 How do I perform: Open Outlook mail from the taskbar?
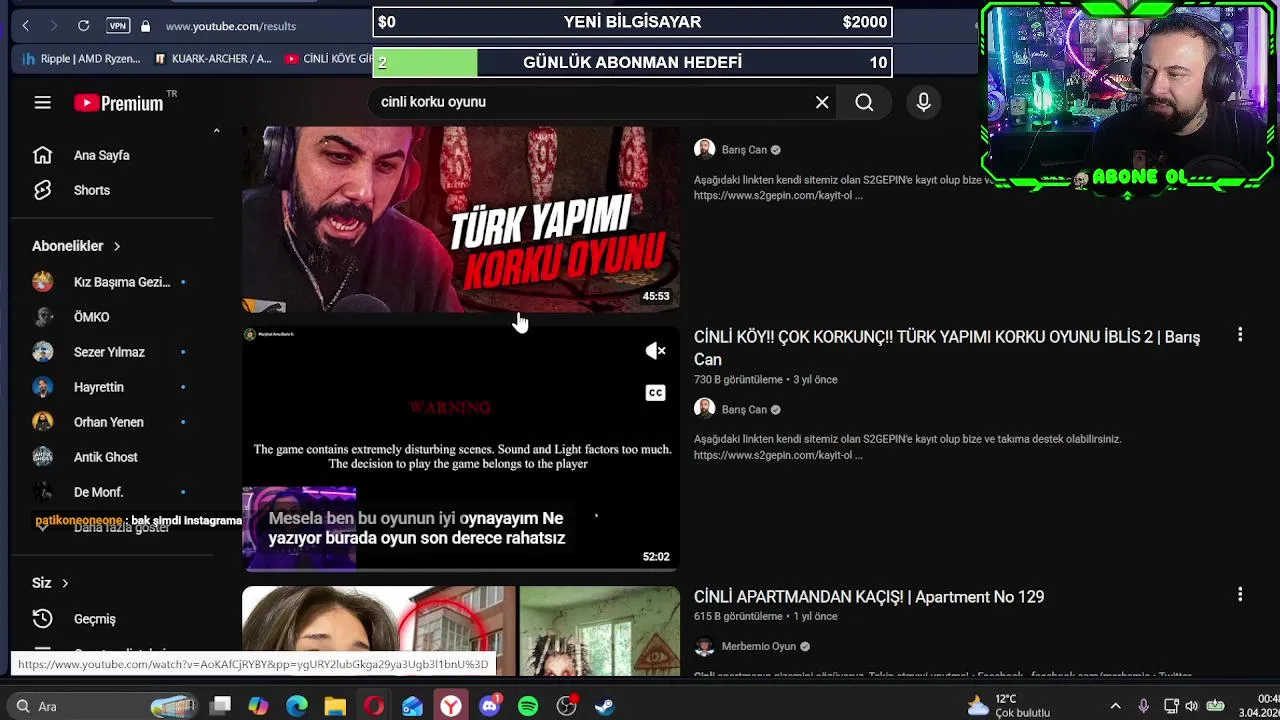point(412,706)
